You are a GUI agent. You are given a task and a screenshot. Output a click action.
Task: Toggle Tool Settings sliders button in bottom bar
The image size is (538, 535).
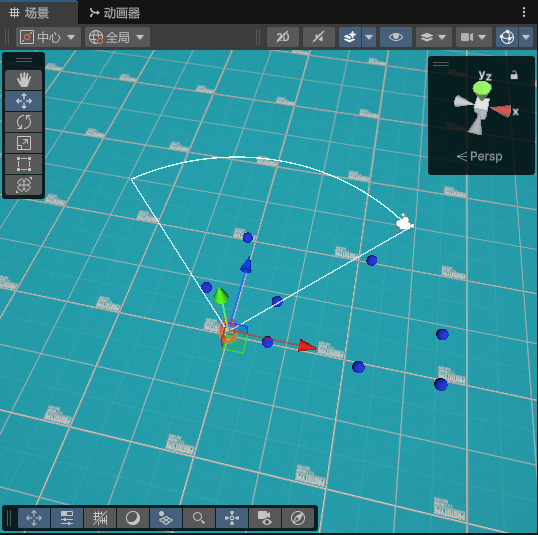click(67, 518)
